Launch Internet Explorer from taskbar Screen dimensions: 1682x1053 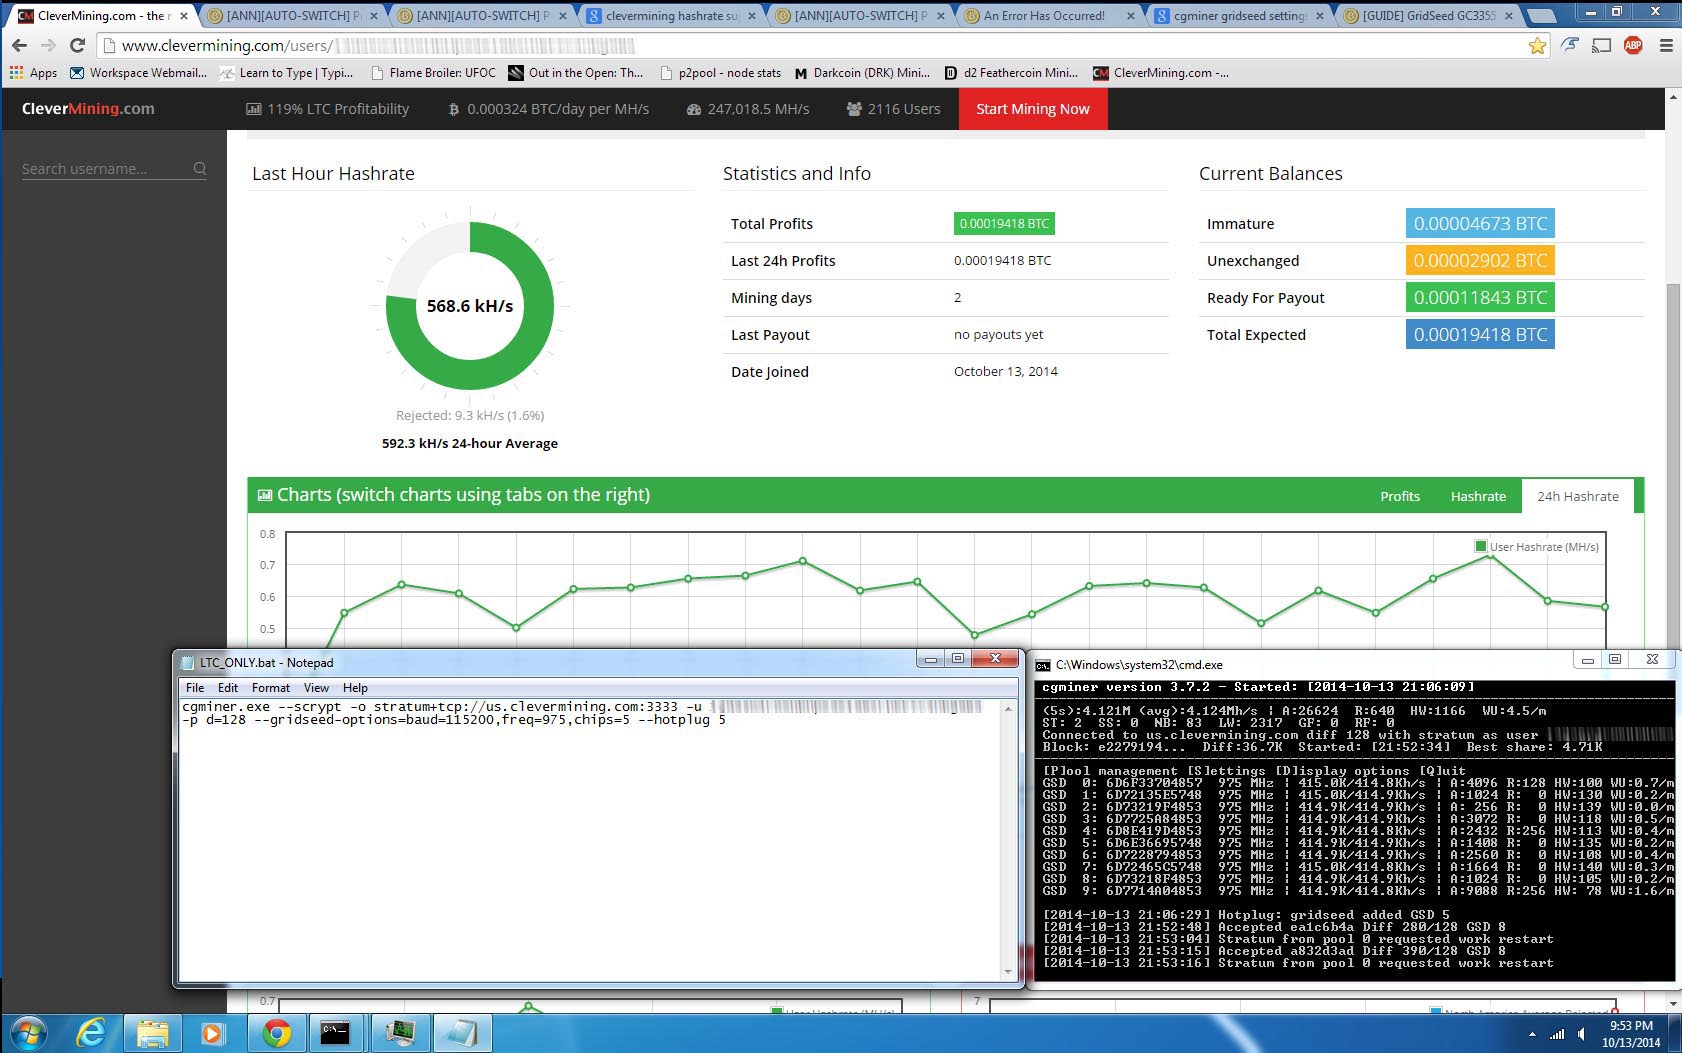click(91, 1032)
